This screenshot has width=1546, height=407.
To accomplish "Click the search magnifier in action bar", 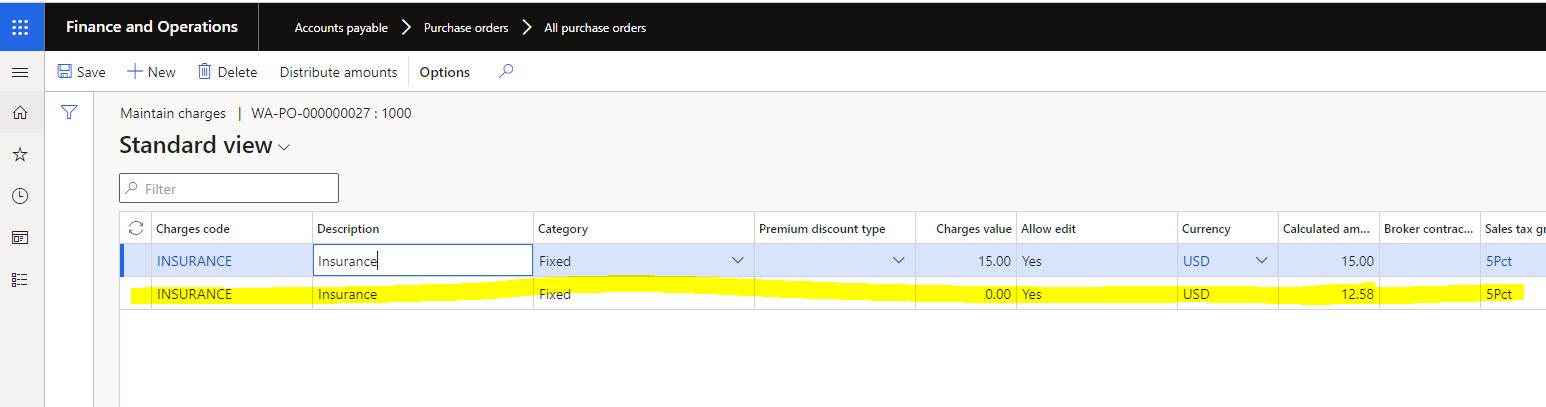I will [506, 71].
